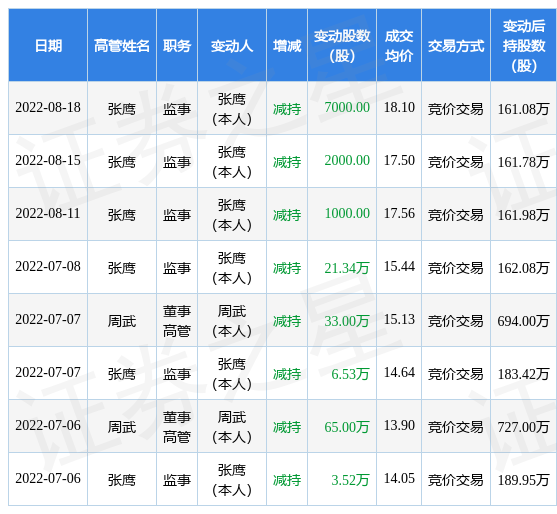Click the 日期 column header
This screenshot has width=557, height=514.
[48, 46]
